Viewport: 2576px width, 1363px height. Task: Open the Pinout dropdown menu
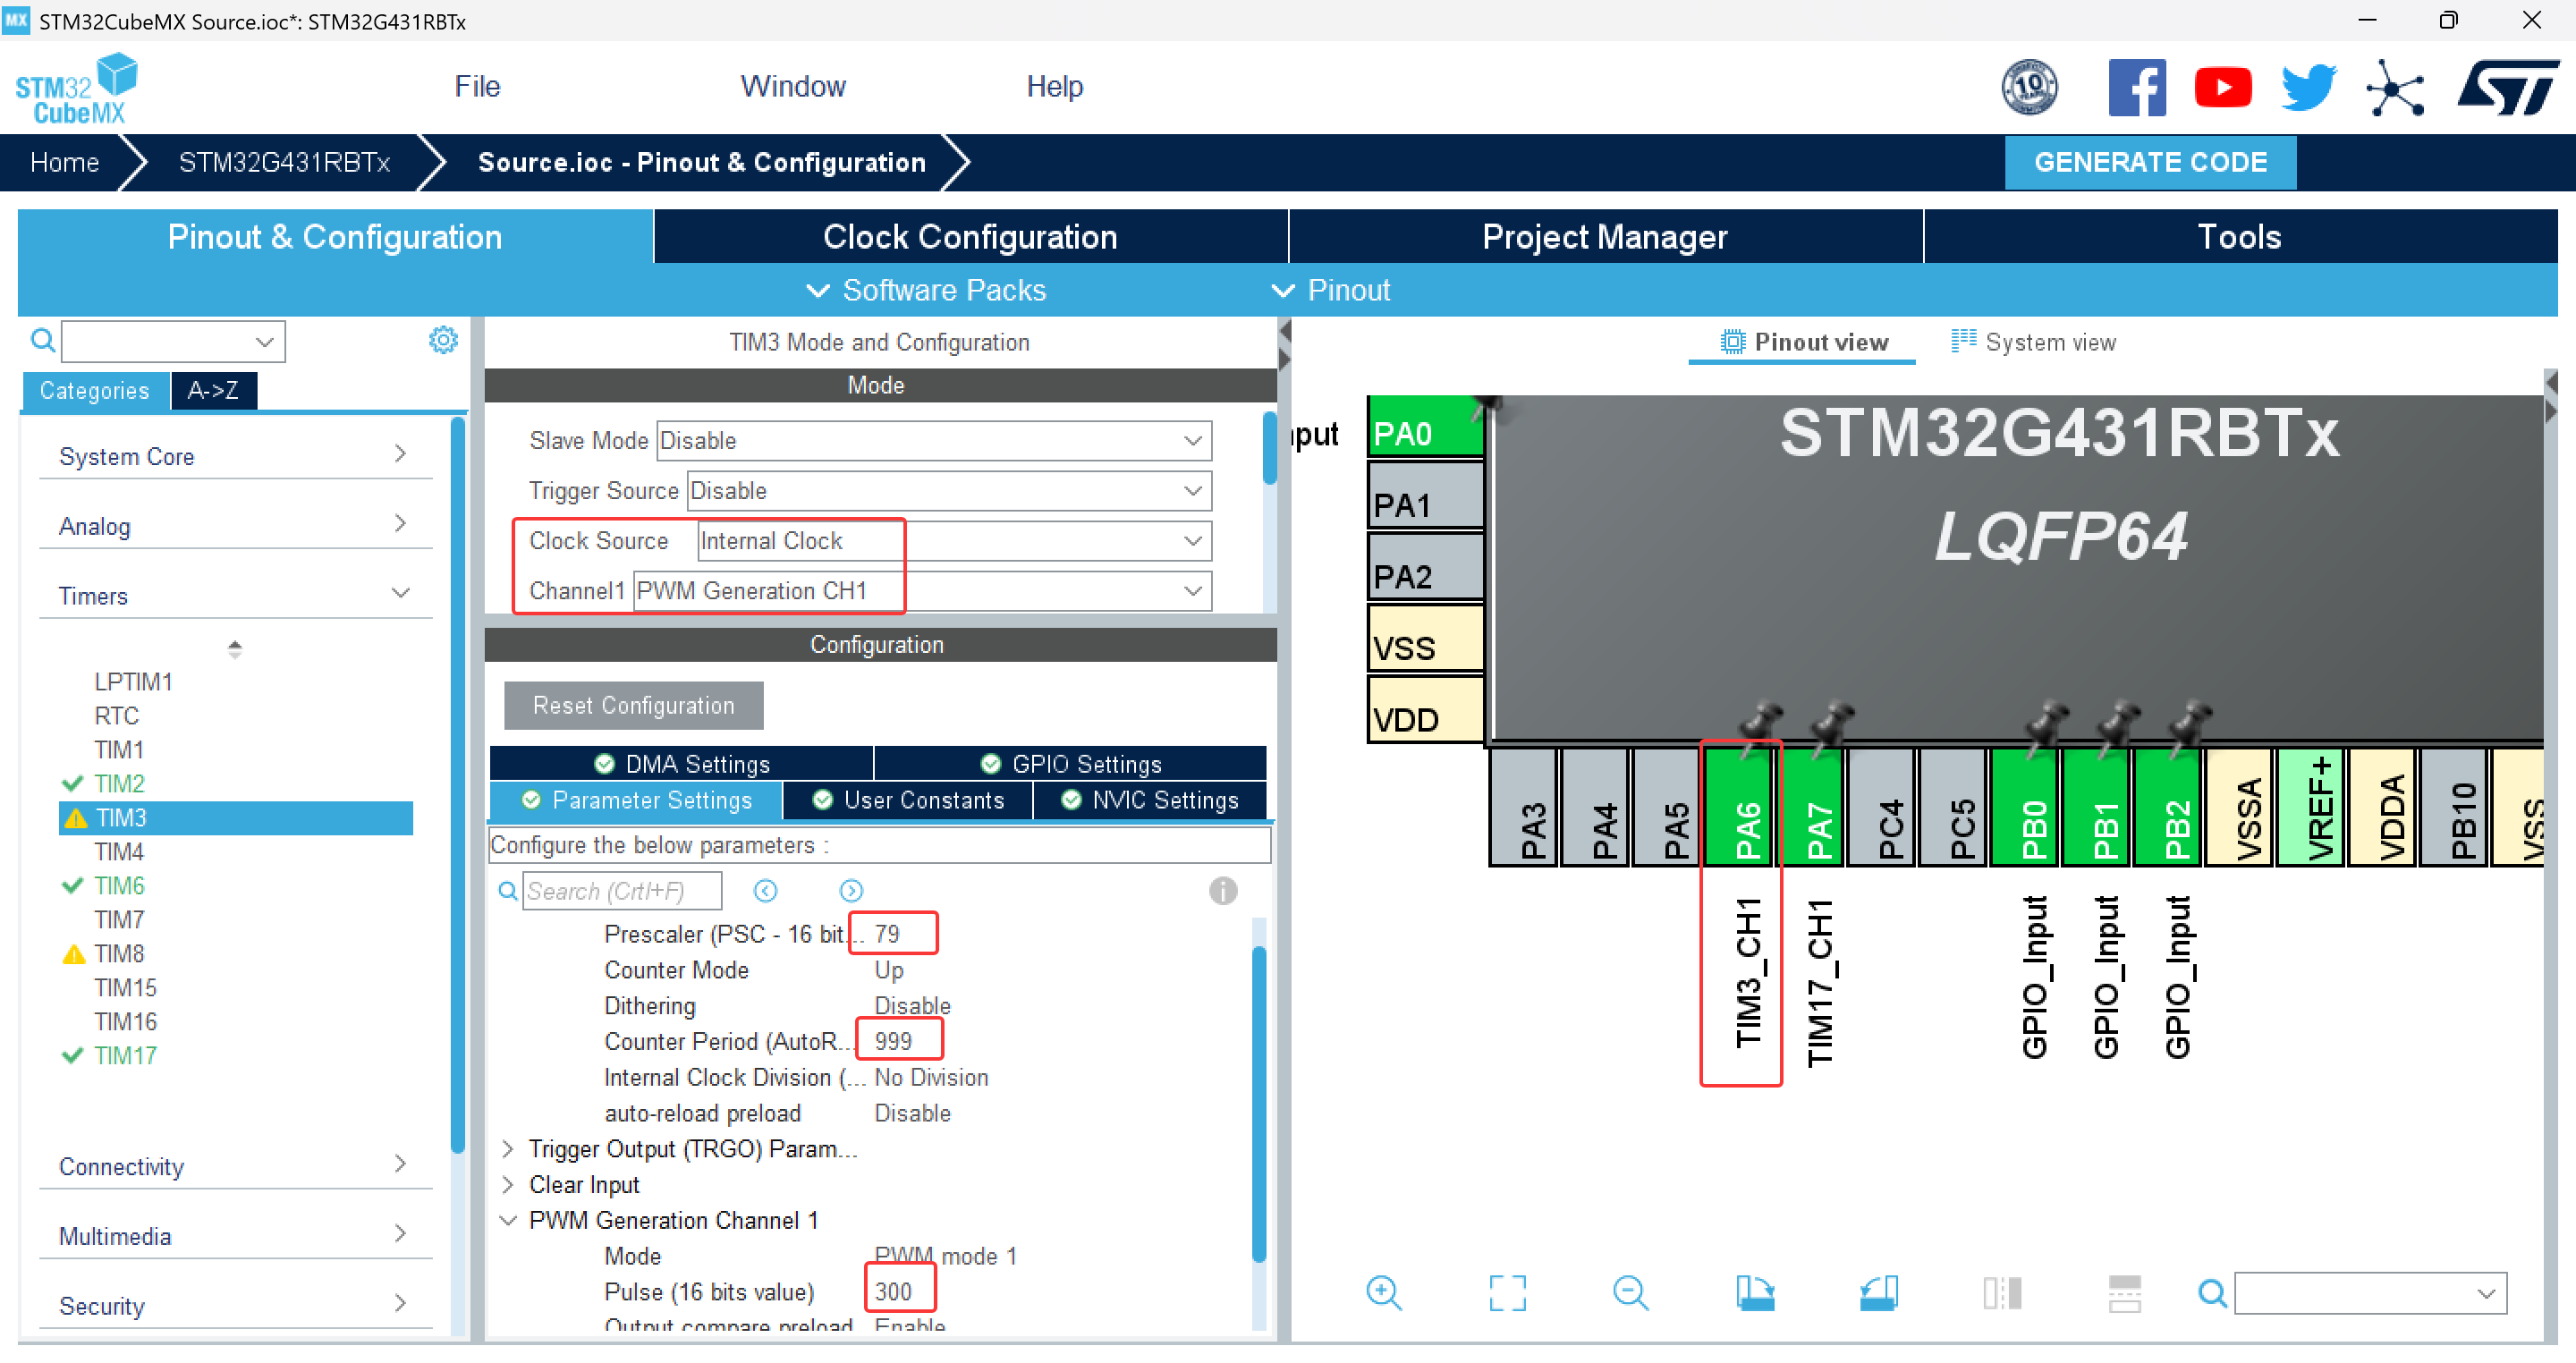click(x=1330, y=290)
